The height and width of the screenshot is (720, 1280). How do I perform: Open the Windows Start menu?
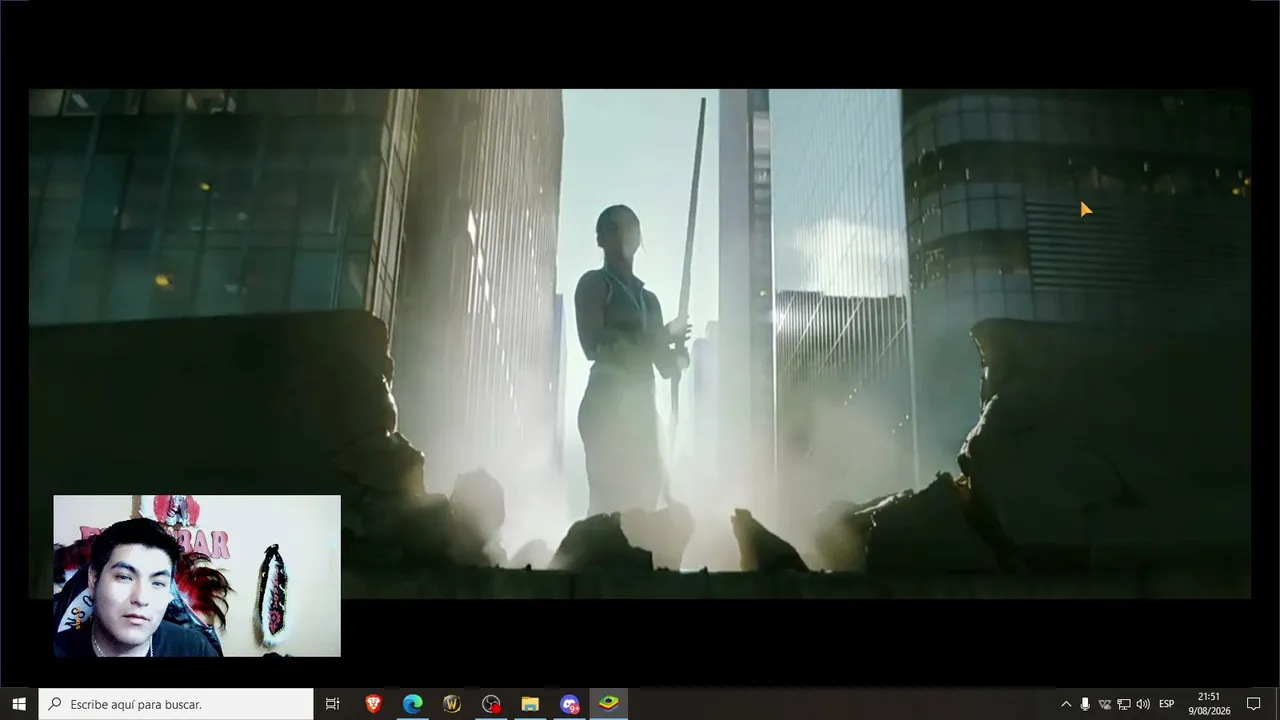19,704
